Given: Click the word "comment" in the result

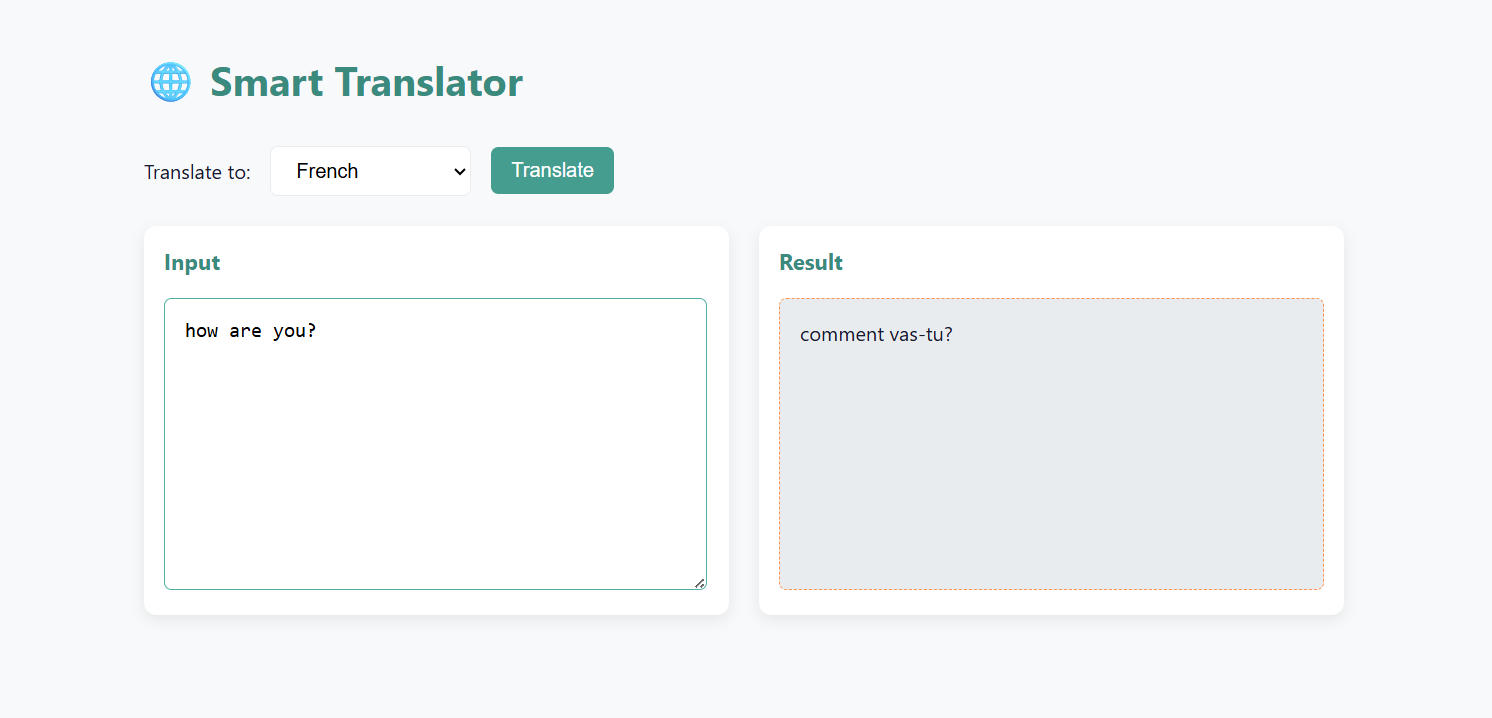Looking at the screenshot, I should [841, 334].
